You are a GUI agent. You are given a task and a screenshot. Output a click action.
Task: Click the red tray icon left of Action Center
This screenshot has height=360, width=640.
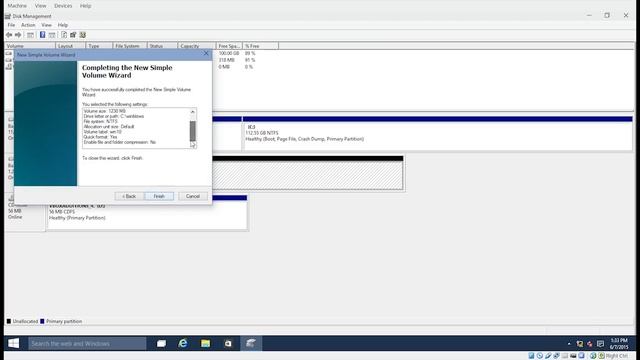click(590, 344)
